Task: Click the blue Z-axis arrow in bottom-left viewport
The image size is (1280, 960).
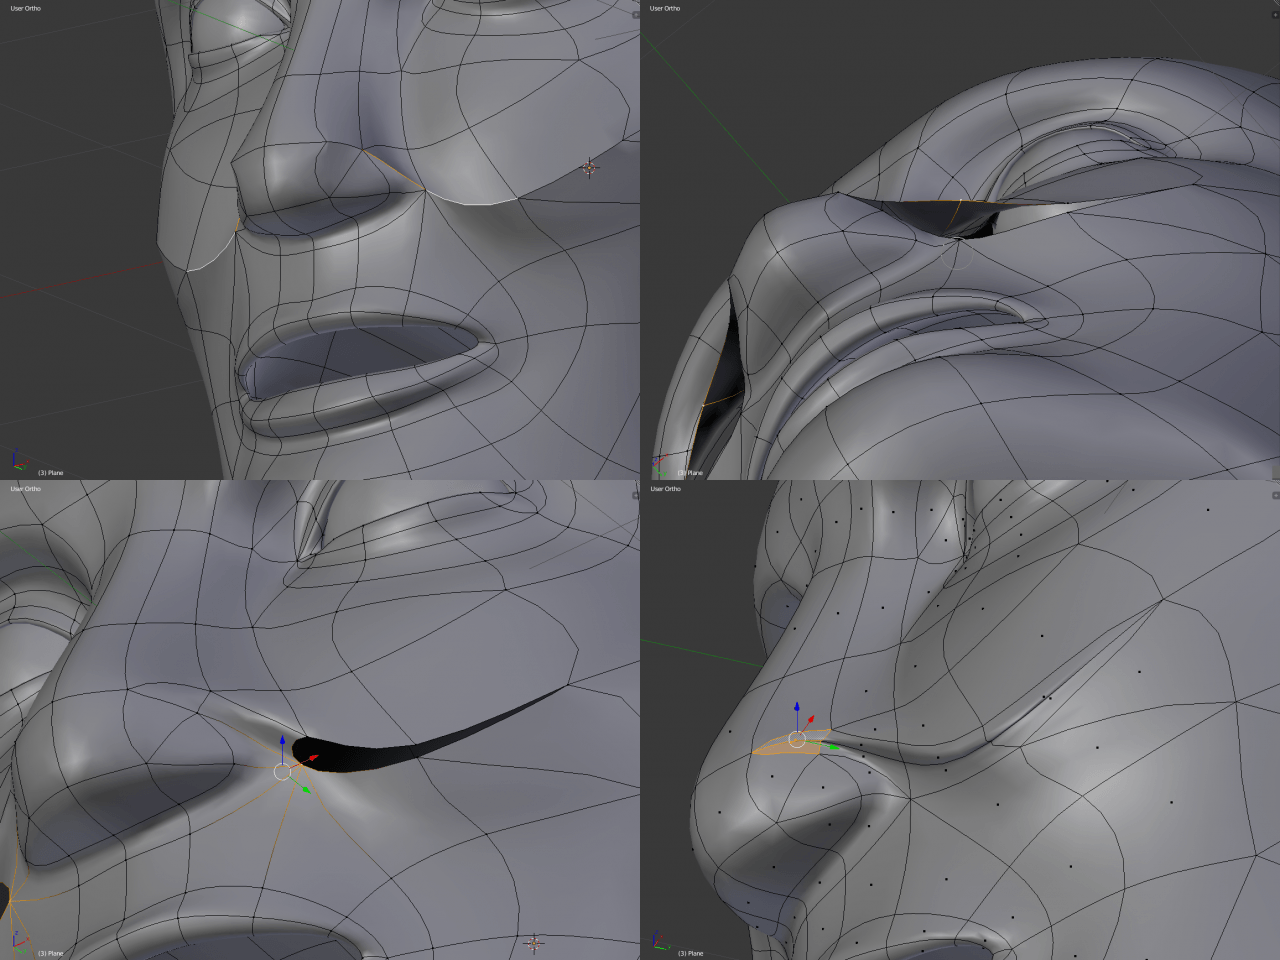Action: pos(283,742)
